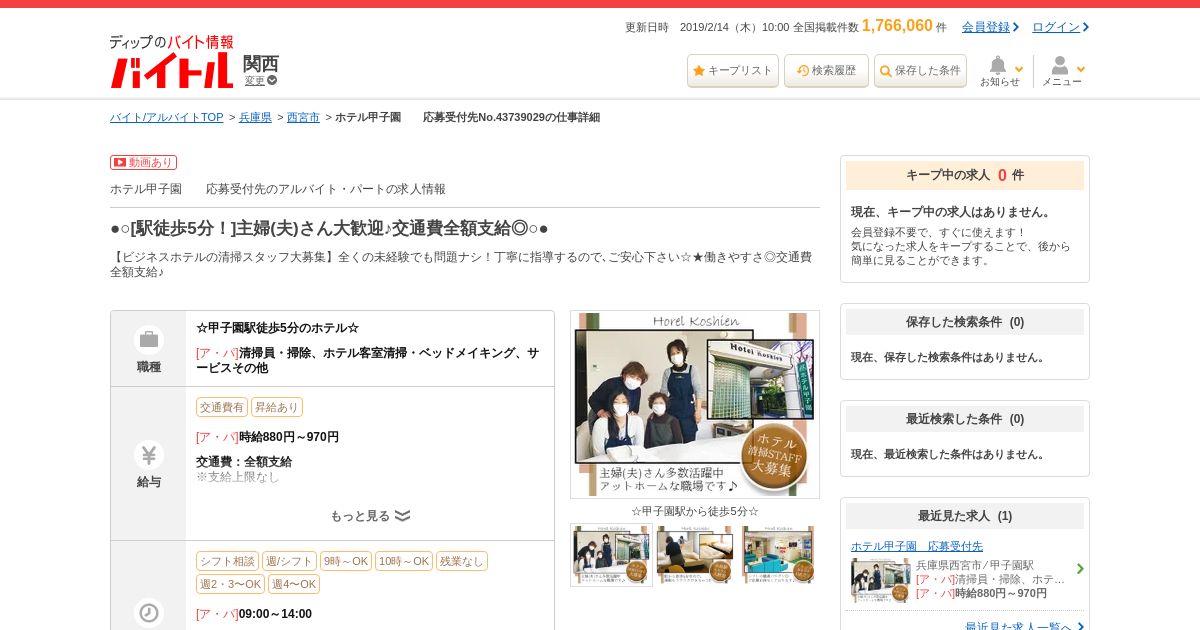Open the お知らせ bell notifications
The width and height of the screenshot is (1200, 630).
coord(1000,71)
